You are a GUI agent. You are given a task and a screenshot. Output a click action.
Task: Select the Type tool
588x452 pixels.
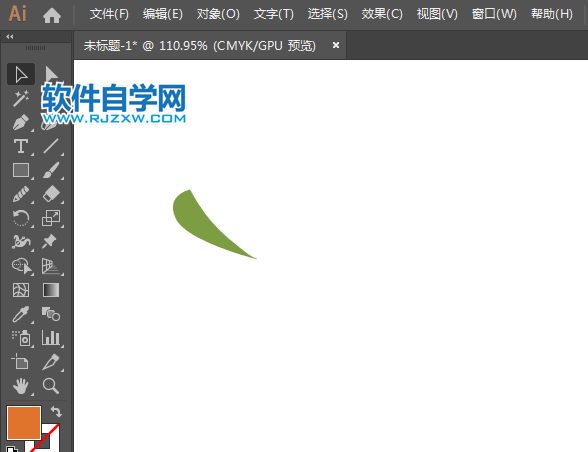pos(21,146)
